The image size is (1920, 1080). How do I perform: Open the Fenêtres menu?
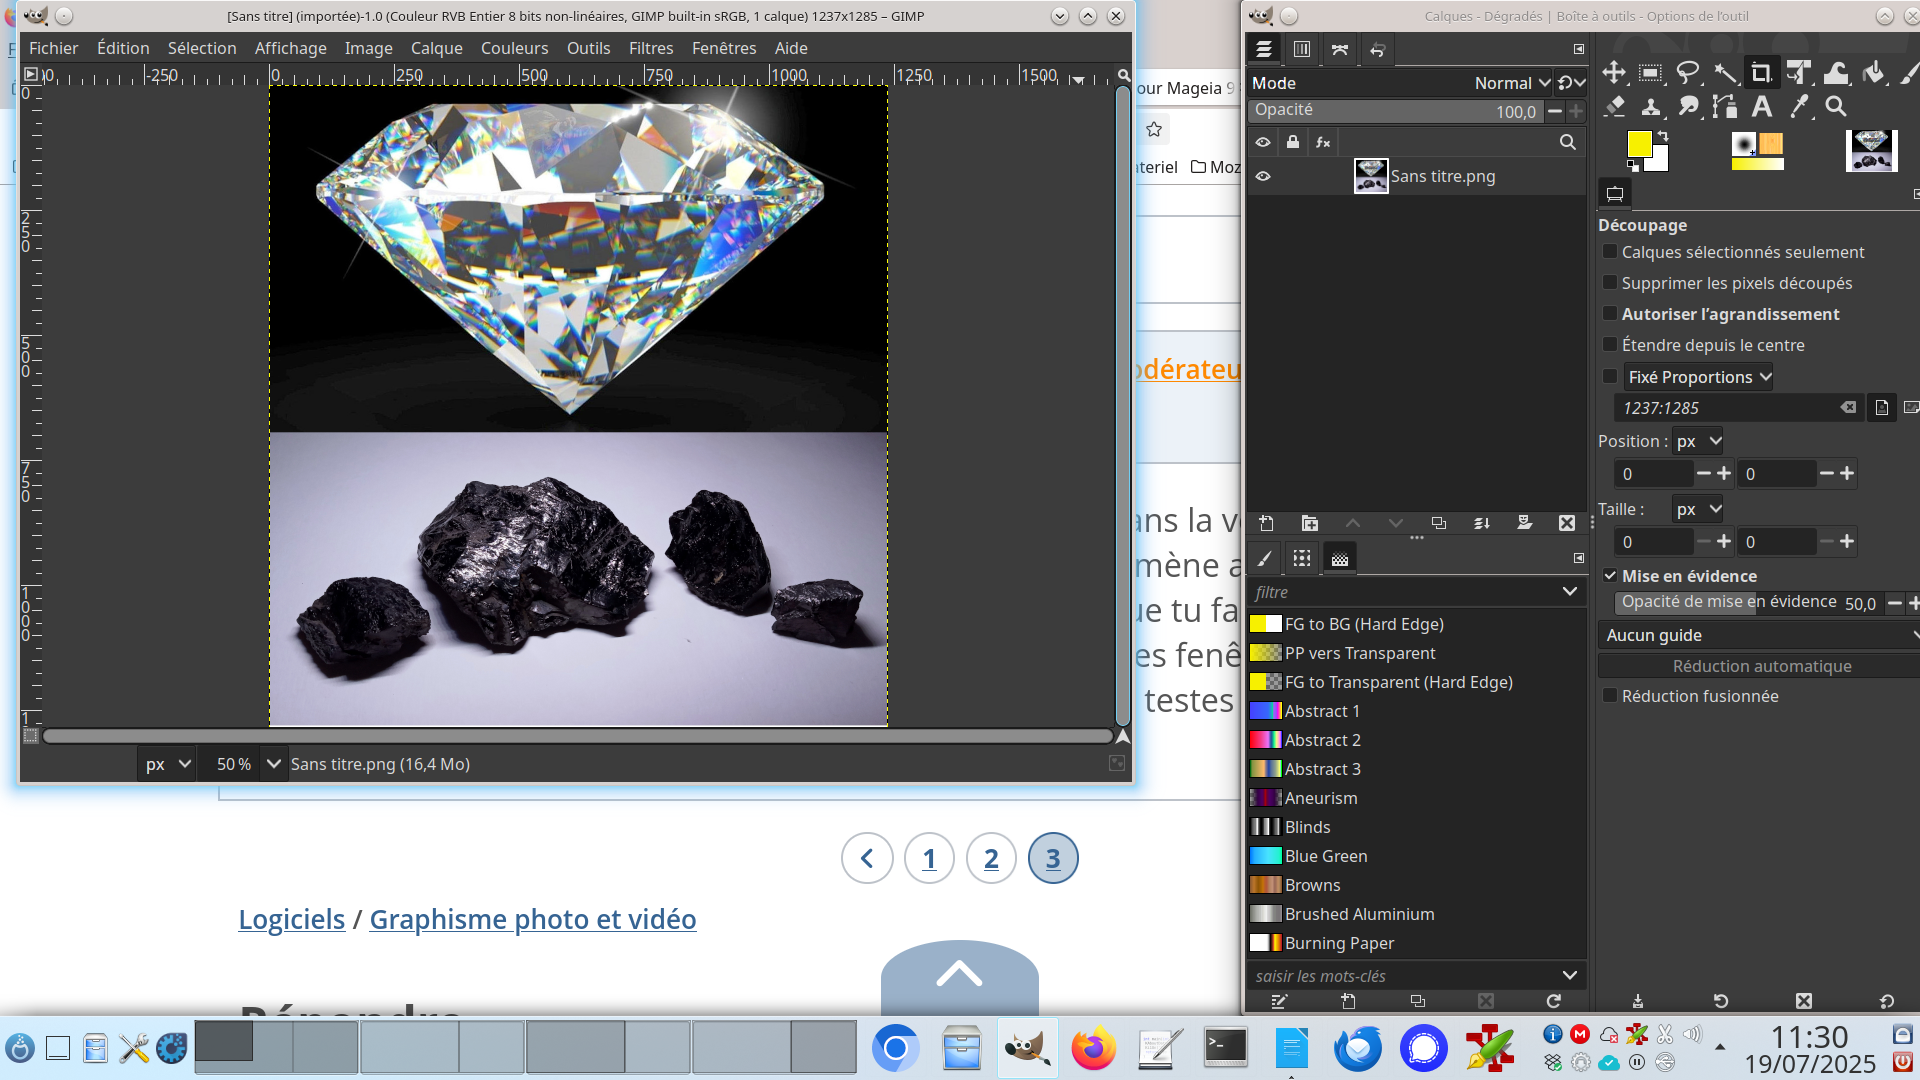pos(724,48)
